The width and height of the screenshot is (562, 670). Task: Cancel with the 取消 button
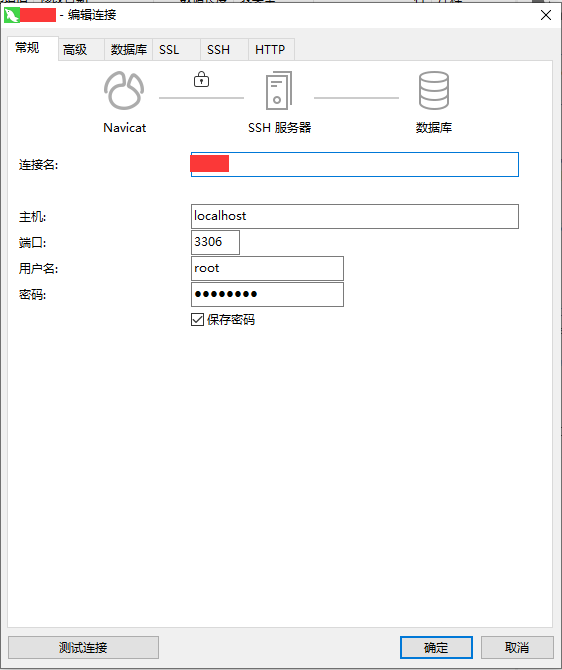(x=517, y=647)
